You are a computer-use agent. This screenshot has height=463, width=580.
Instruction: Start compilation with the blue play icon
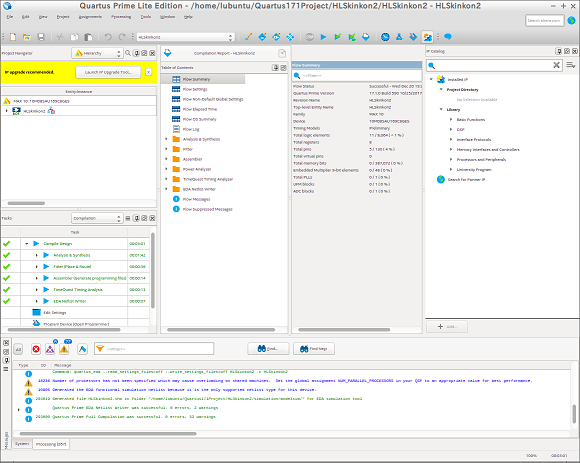(x=324, y=37)
